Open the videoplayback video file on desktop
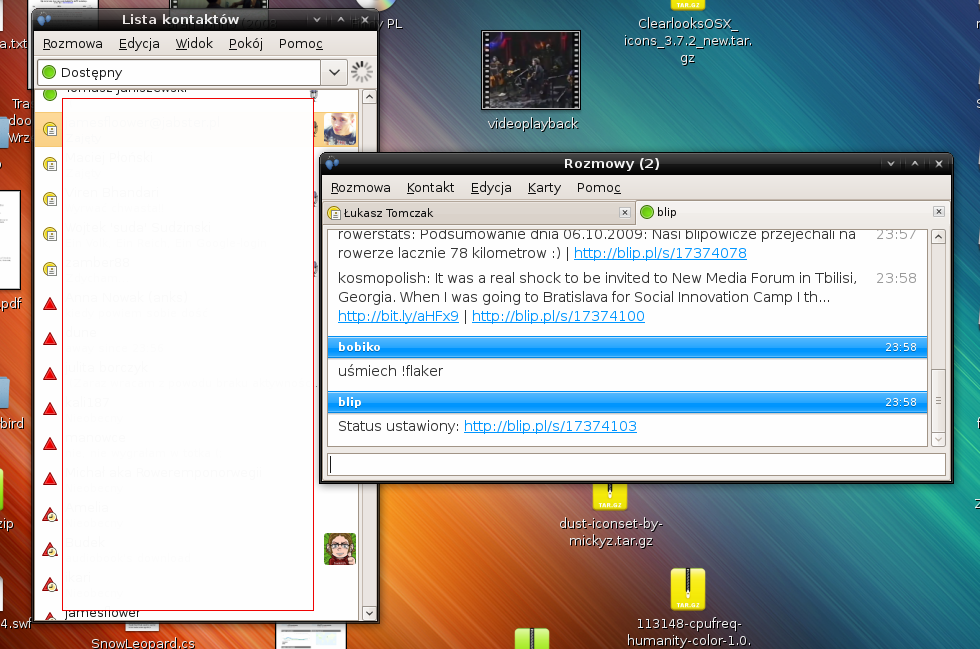The image size is (980, 649). pyautogui.click(x=532, y=70)
